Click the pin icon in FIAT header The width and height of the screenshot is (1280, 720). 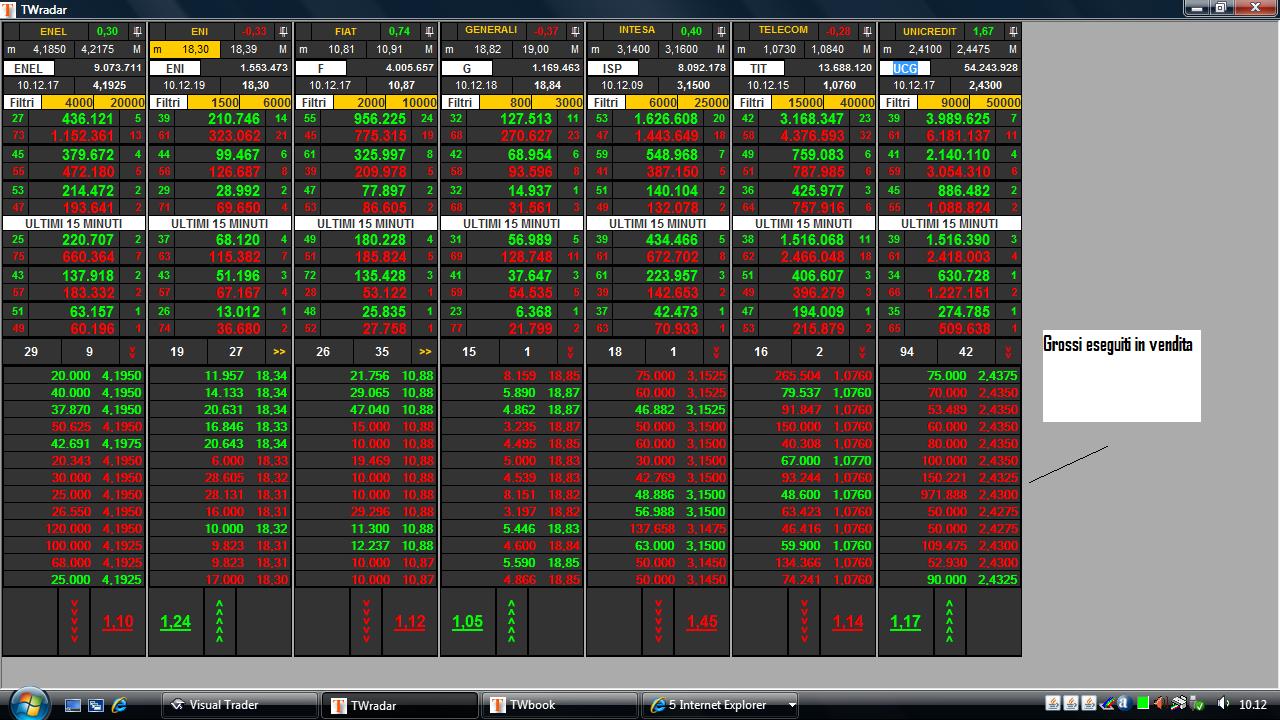pos(429,32)
